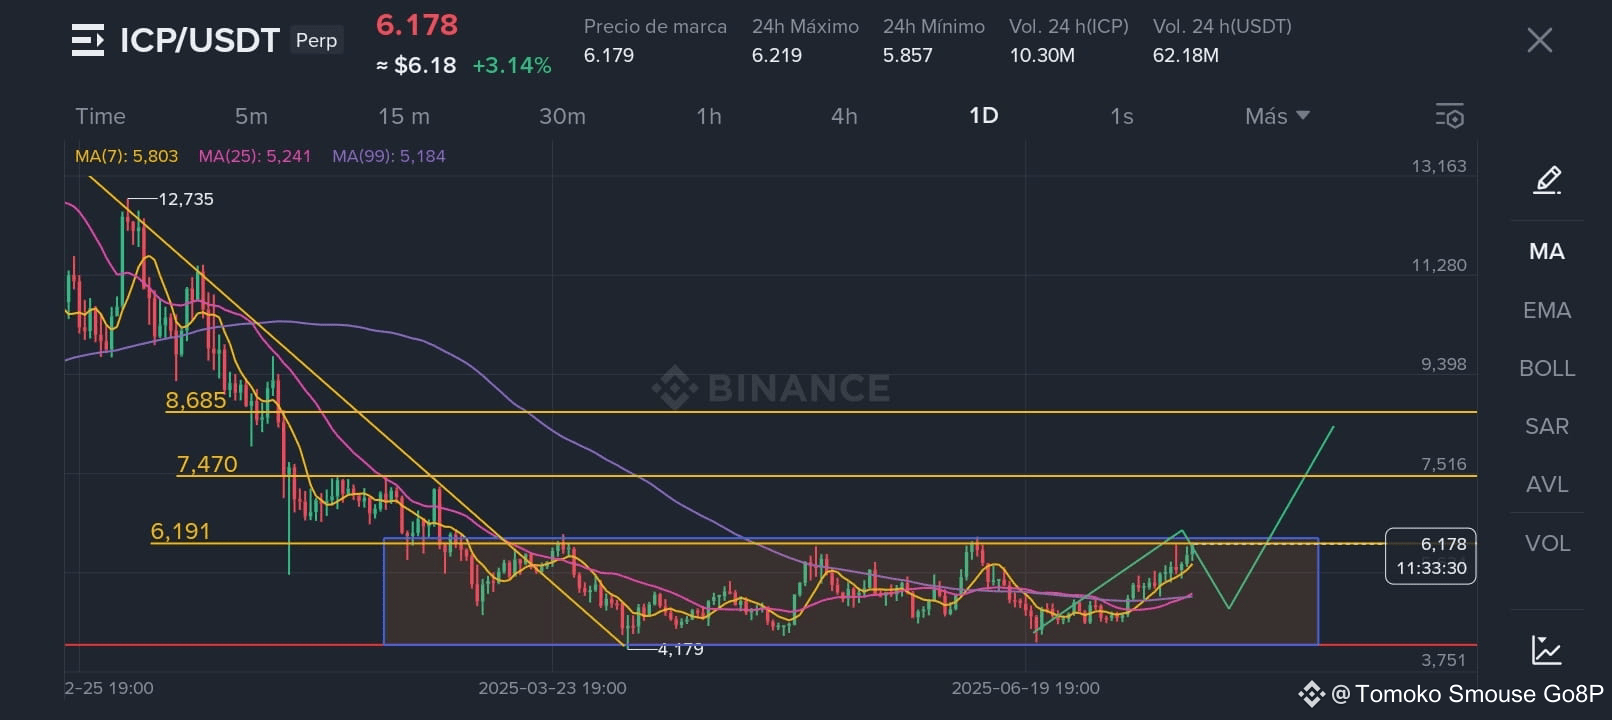Toggle the EMA indicator
Screen dimensions: 1612x720
pyautogui.click(x=1547, y=310)
